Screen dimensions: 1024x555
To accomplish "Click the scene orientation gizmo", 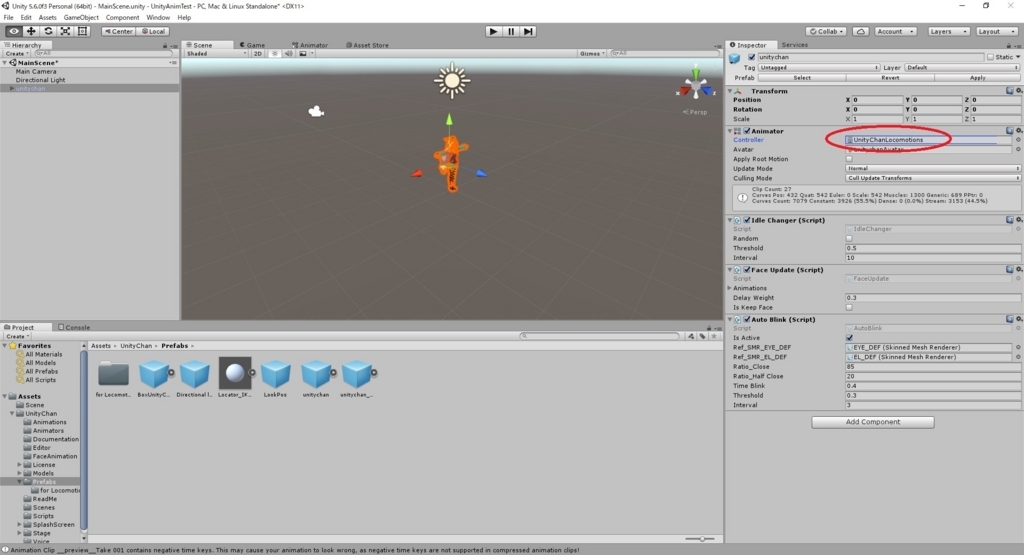I will pos(696,85).
